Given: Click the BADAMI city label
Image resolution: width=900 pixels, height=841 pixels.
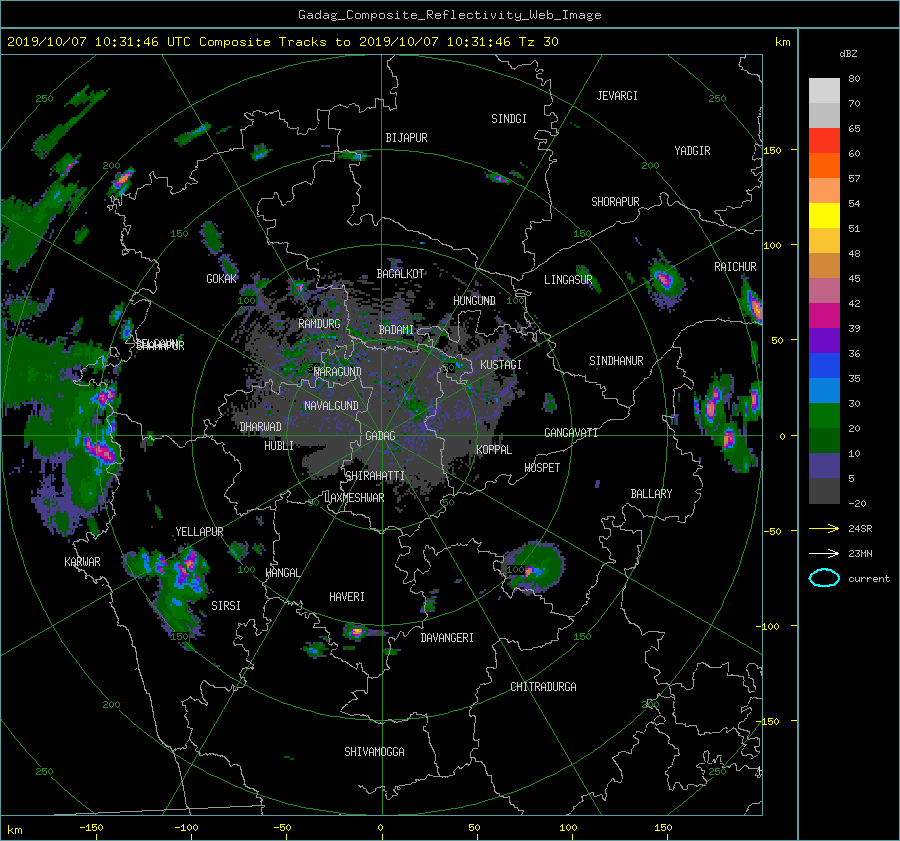Looking at the screenshot, I should [x=396, y=330].
